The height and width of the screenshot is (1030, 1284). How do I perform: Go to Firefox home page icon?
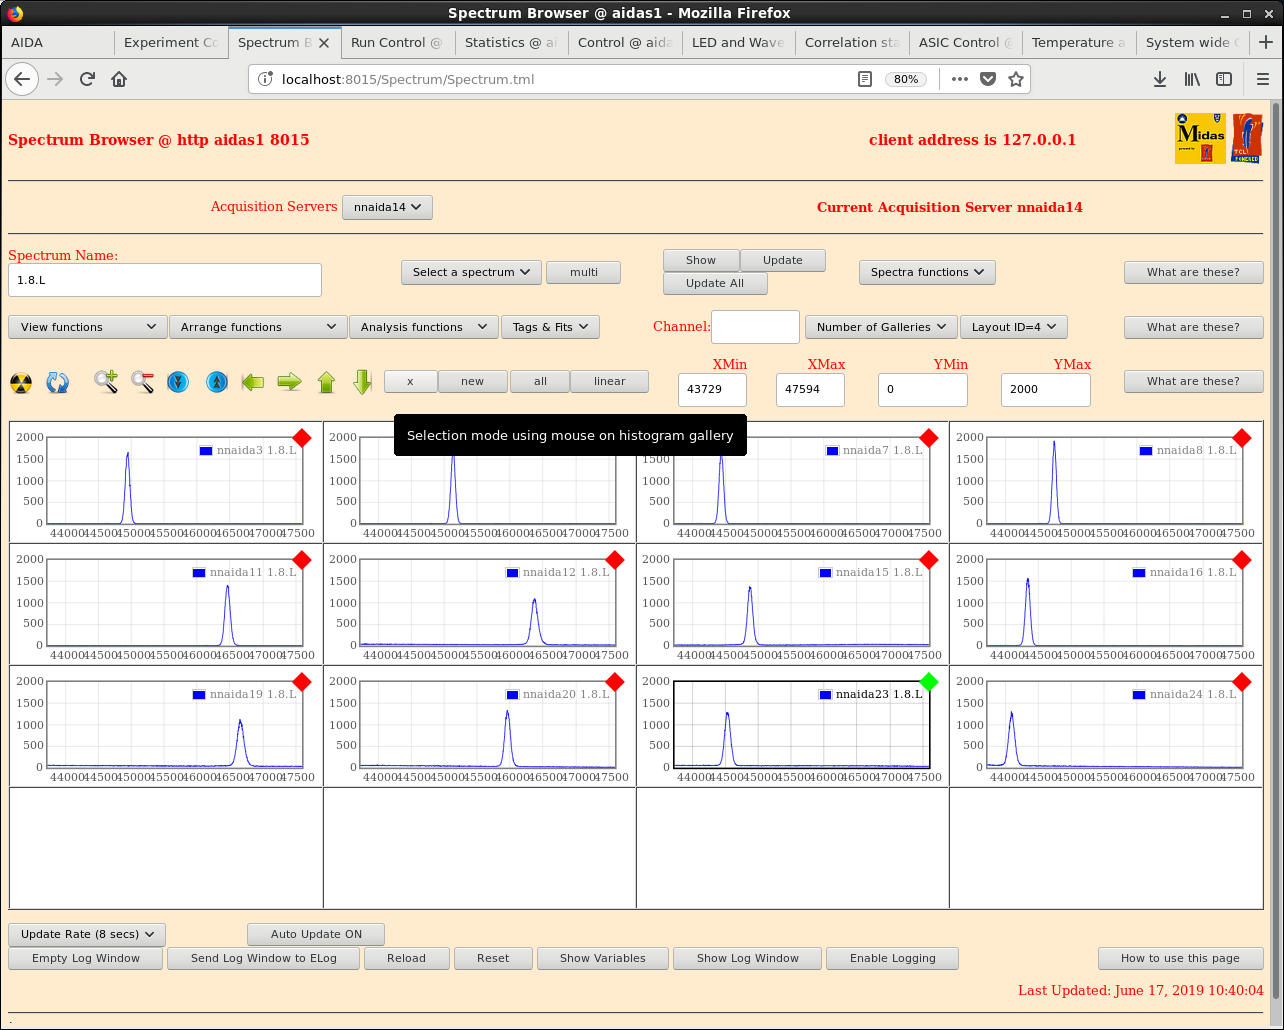tap(119, 79)
